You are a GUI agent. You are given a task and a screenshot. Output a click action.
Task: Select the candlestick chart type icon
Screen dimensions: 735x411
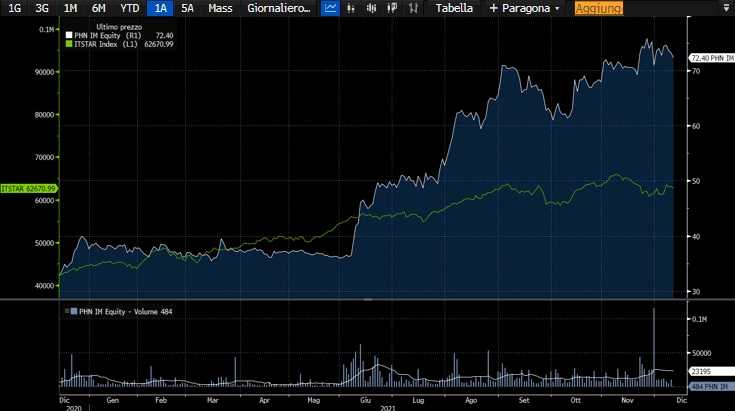[x=371, y=8]
